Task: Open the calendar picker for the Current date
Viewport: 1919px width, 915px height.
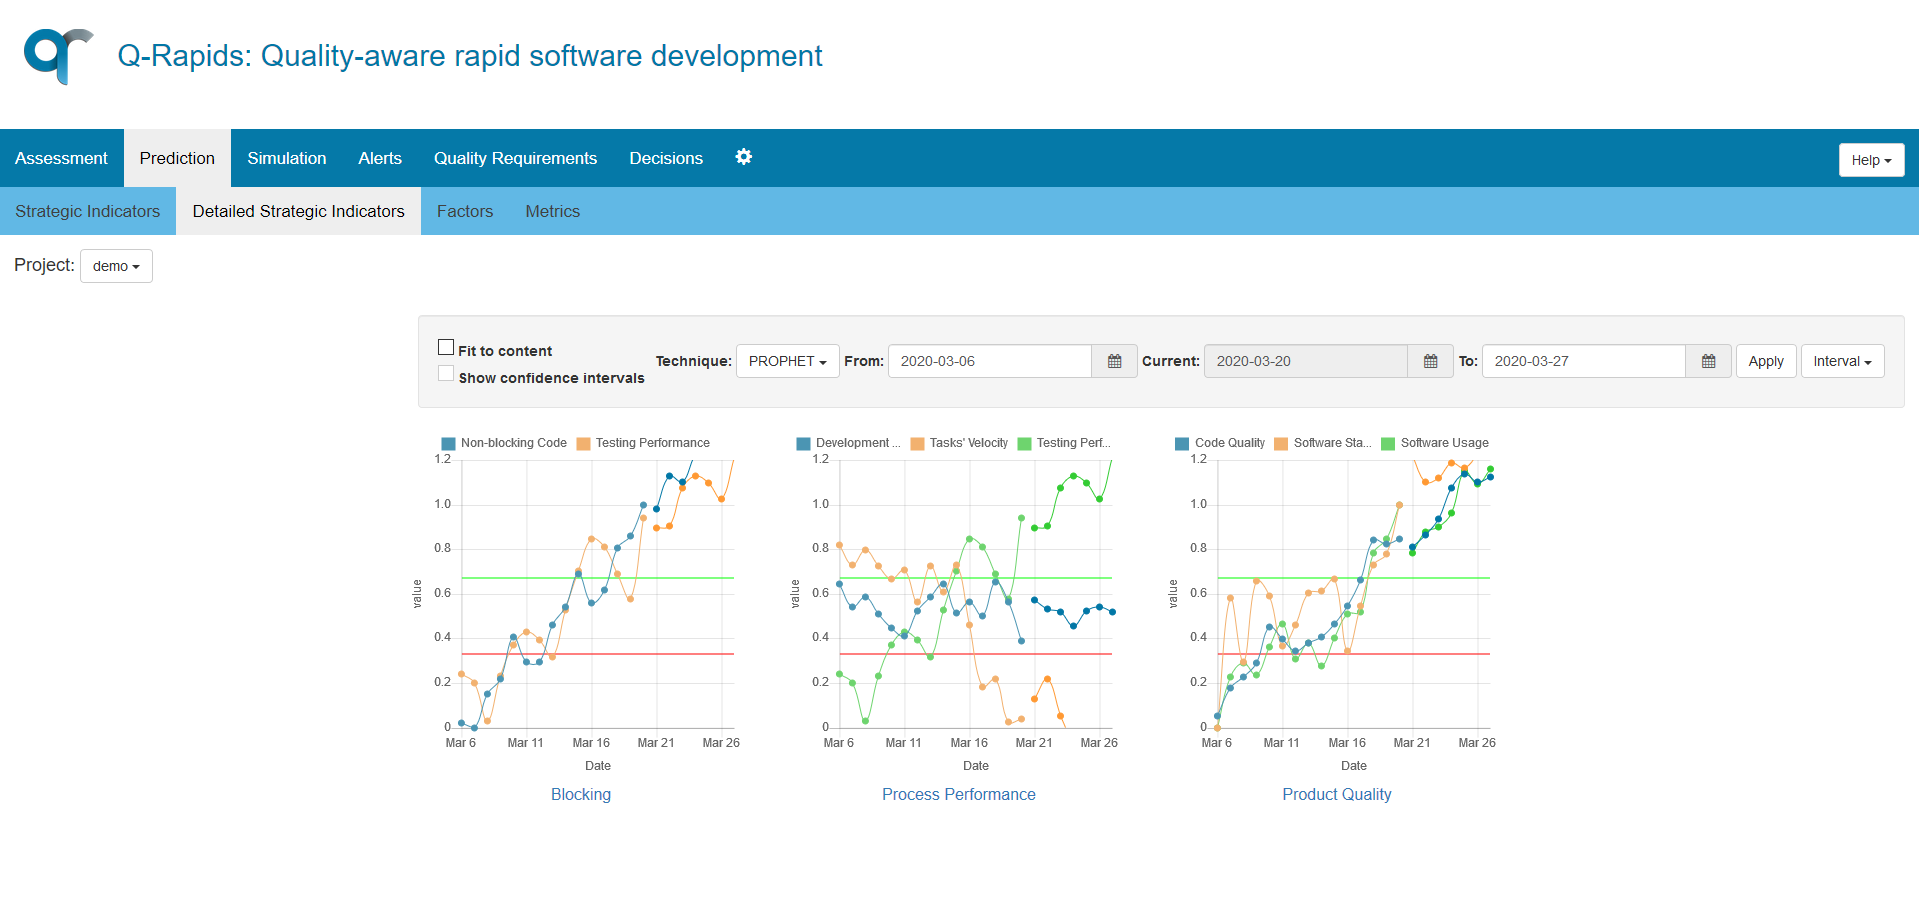Action: 1429,361
